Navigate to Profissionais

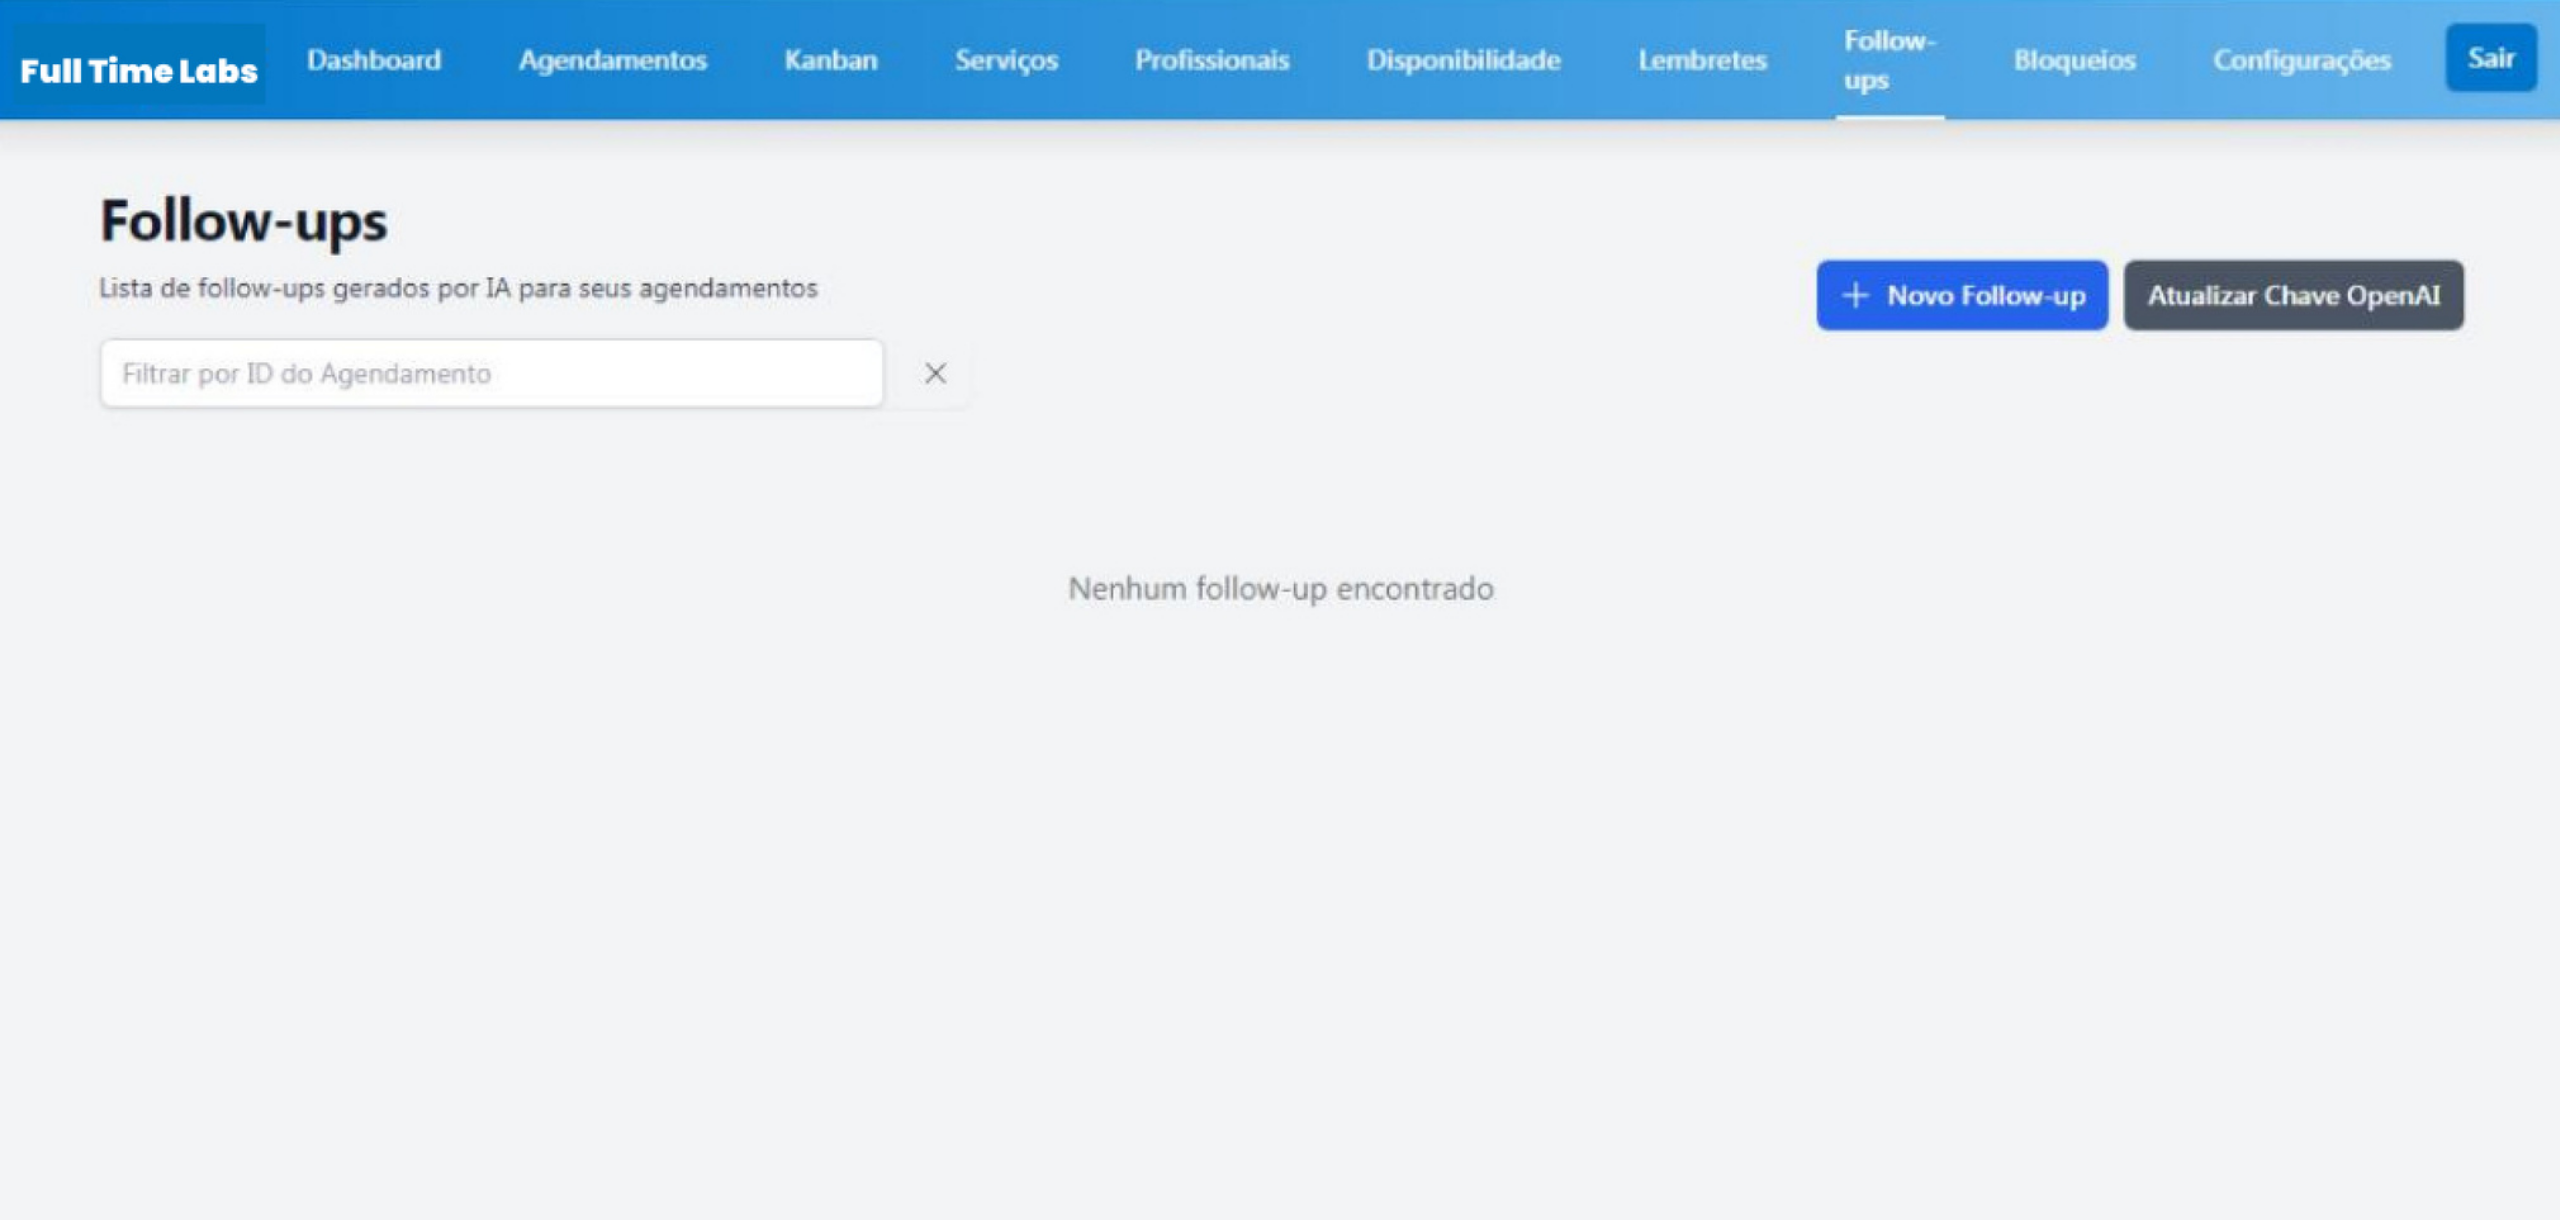click(x=1211, y=60)
